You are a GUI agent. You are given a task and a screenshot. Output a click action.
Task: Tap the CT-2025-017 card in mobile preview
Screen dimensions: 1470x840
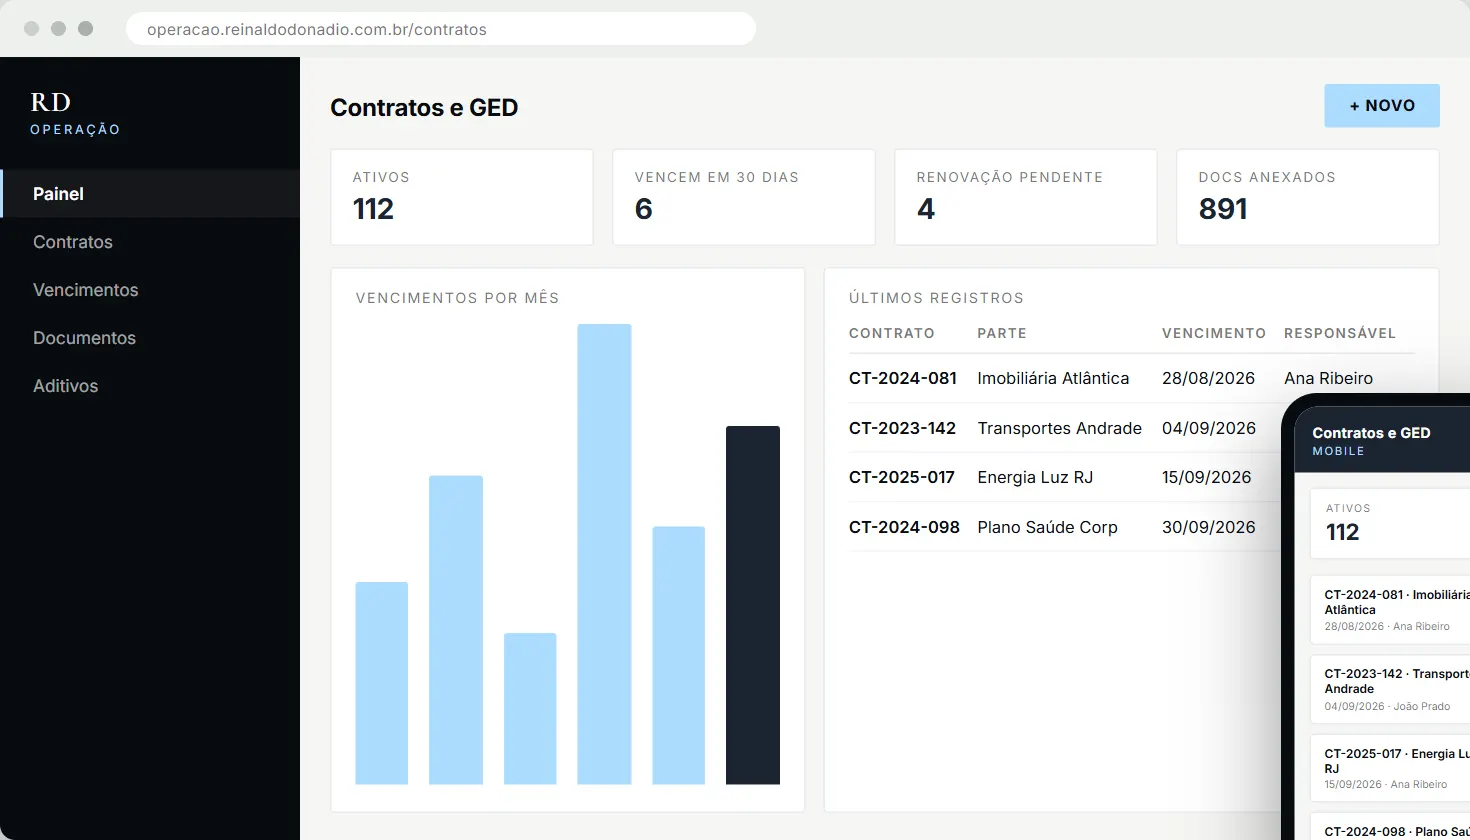(x=1390, y=768)
